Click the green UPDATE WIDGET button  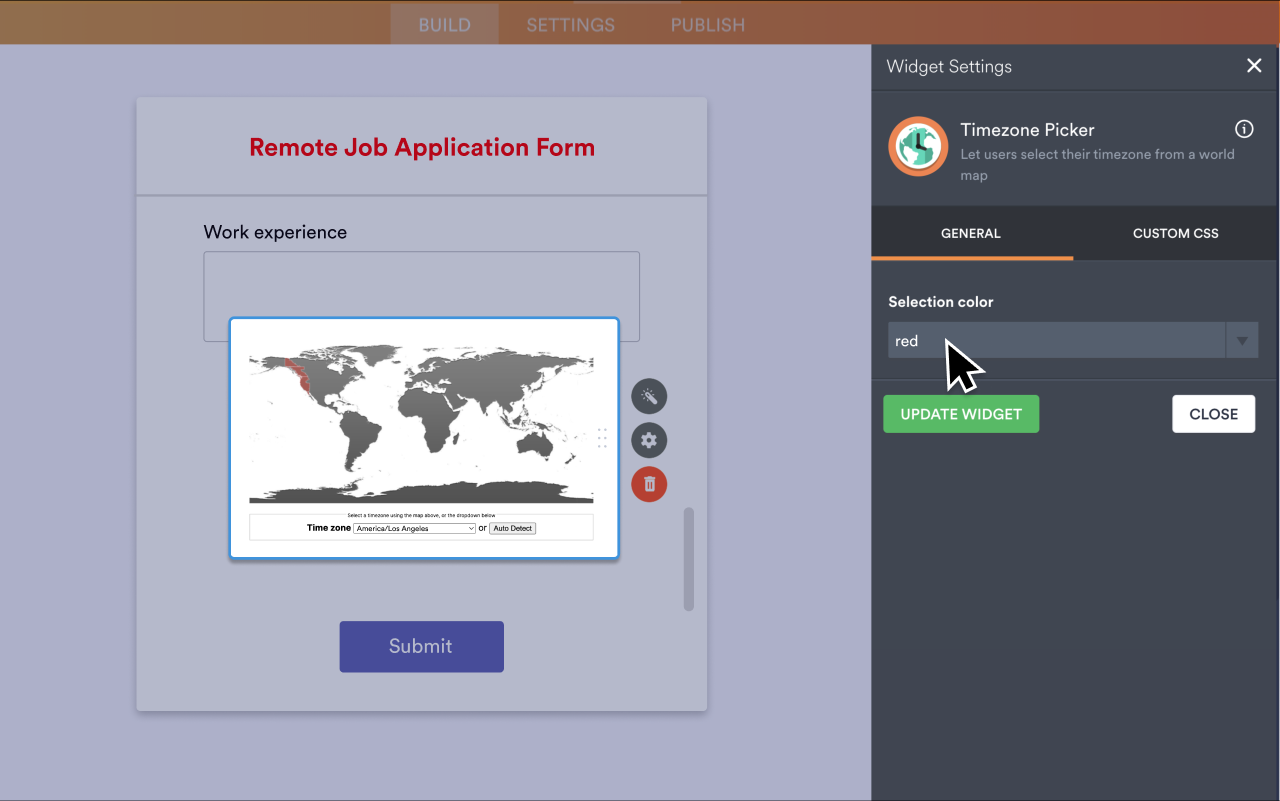coord(961,414)
